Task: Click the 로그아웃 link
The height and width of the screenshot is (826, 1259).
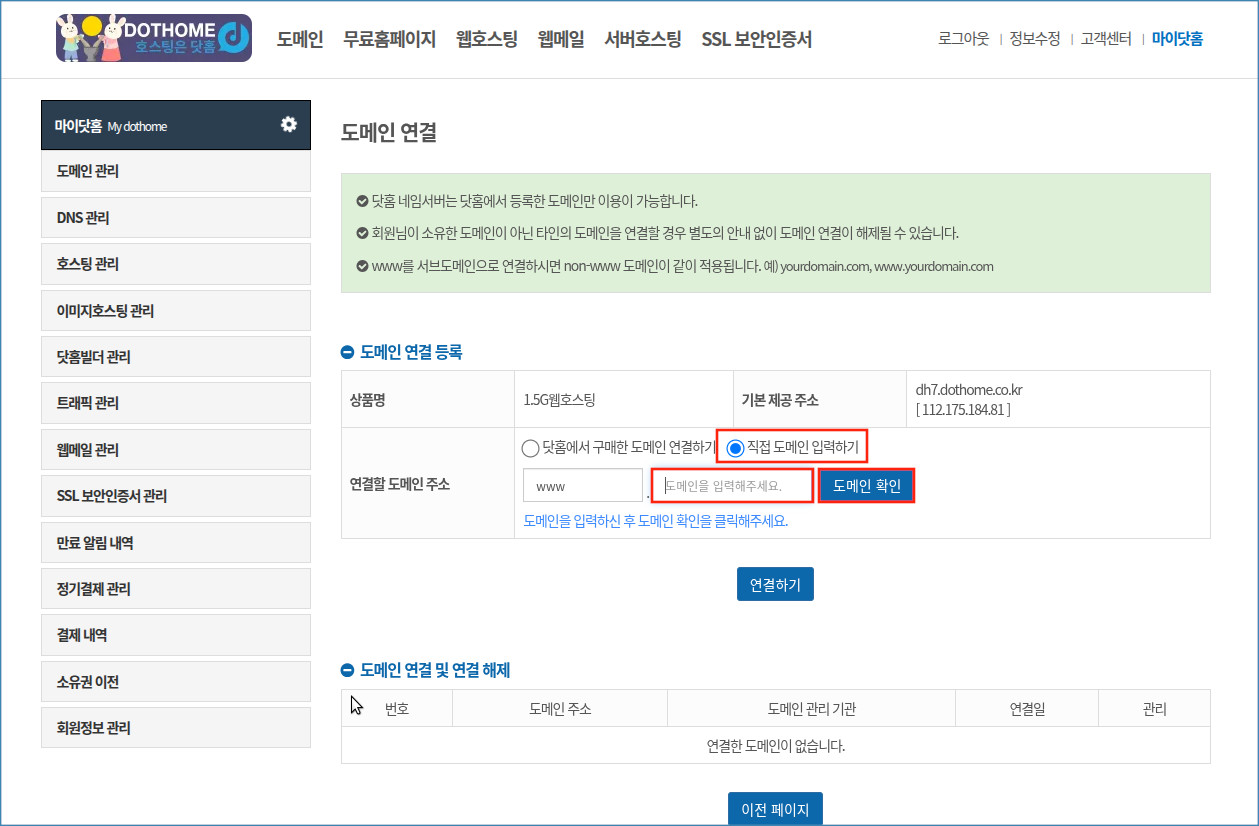Action: point(963,39)
